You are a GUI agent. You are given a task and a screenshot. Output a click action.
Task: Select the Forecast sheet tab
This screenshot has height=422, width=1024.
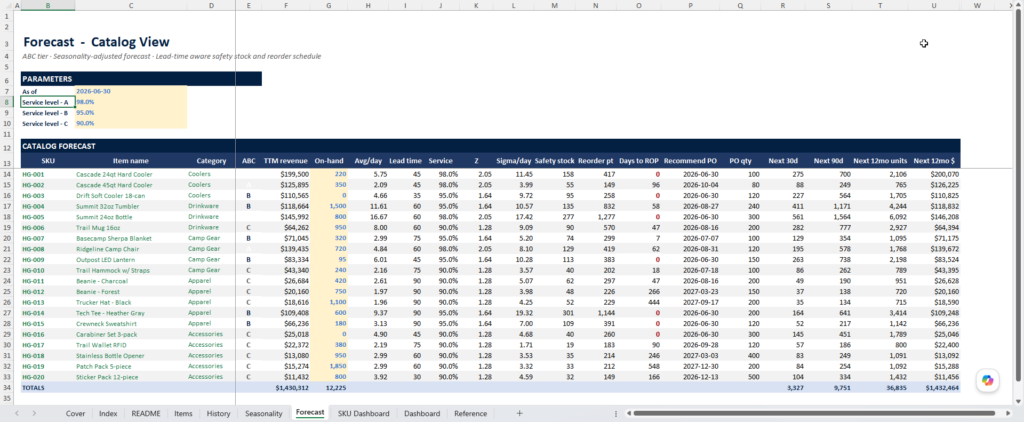point(310,413)
